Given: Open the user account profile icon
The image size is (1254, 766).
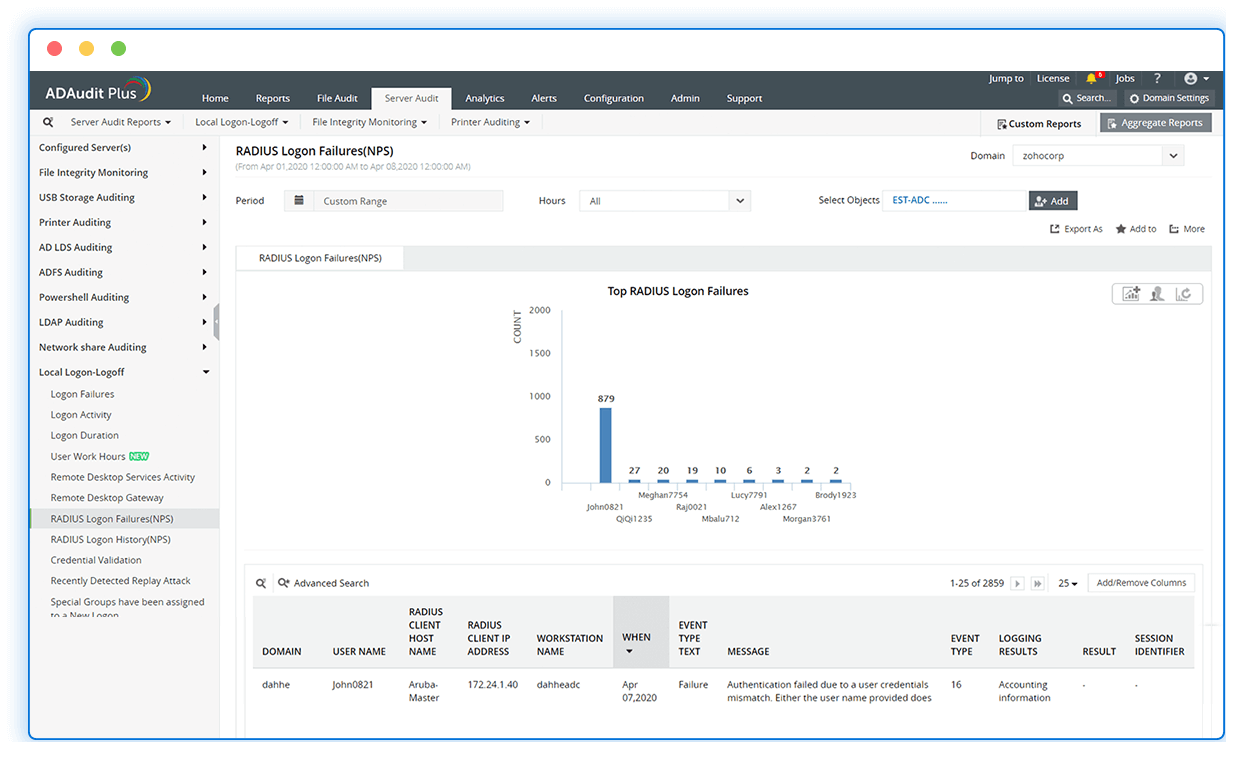Looking at the screenshot, I should click(x=1192, y=77).
